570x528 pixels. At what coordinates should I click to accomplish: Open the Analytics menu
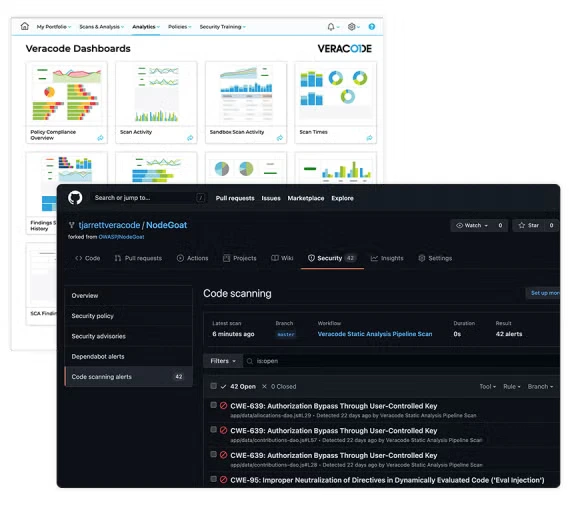click(x=146, y=27)
